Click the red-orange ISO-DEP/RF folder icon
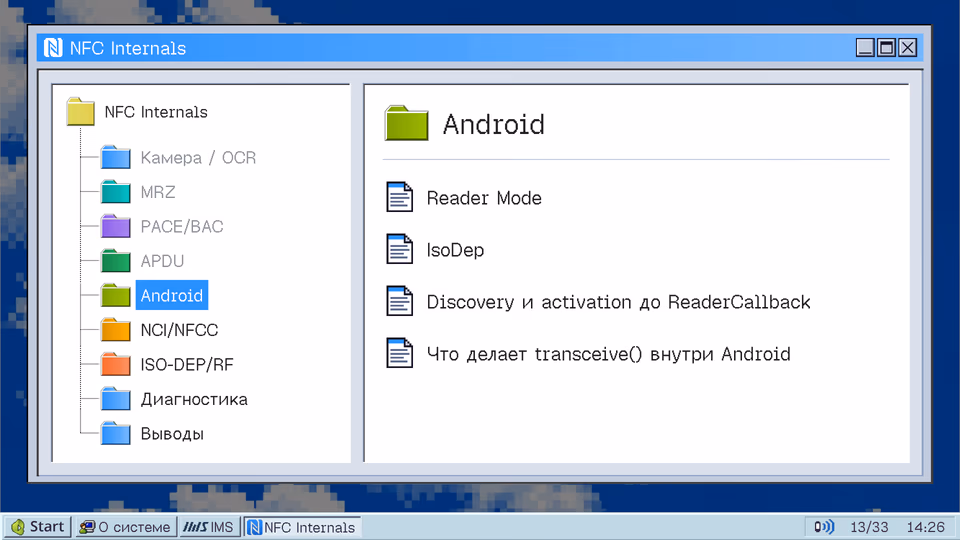 coord(116,364)
